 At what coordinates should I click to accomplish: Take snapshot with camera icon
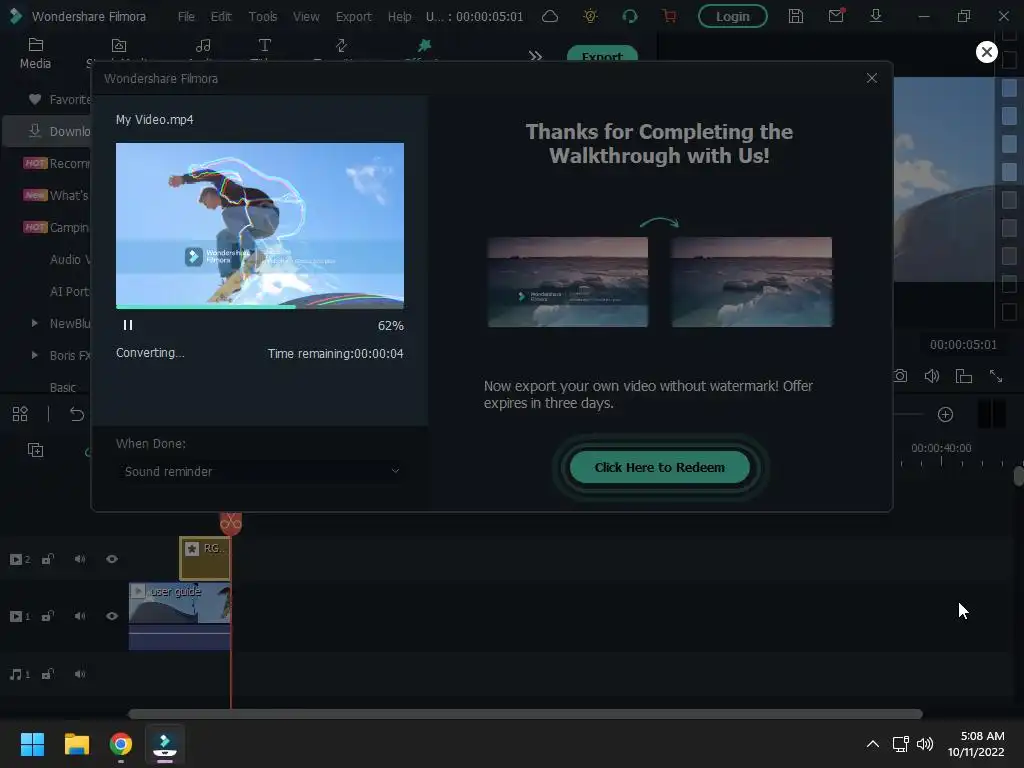click(901, 376)
